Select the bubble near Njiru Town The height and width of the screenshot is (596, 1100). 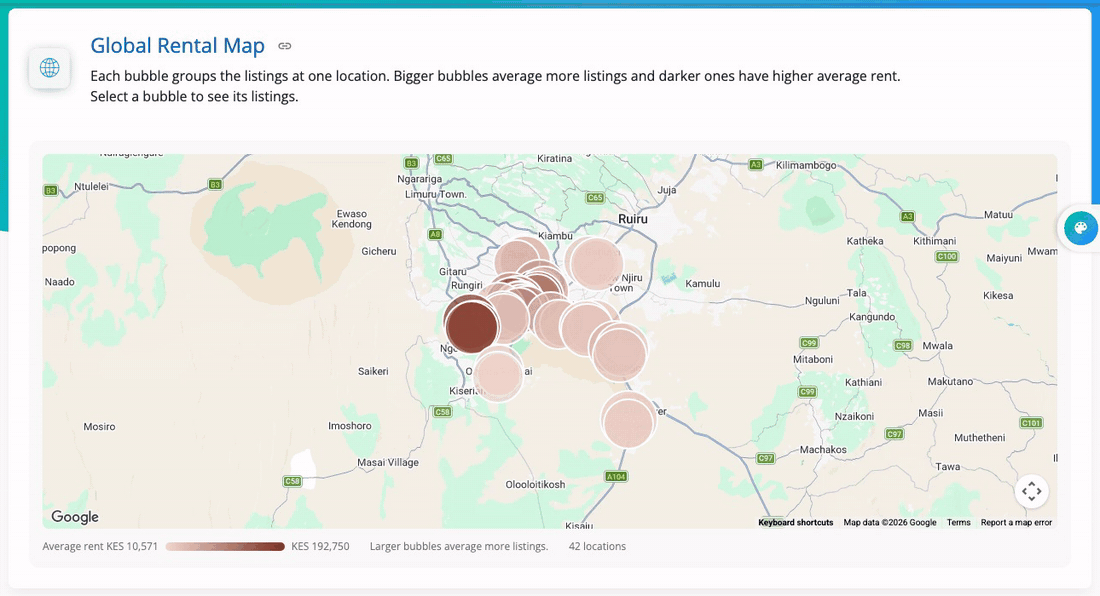[x=596, y=264]
